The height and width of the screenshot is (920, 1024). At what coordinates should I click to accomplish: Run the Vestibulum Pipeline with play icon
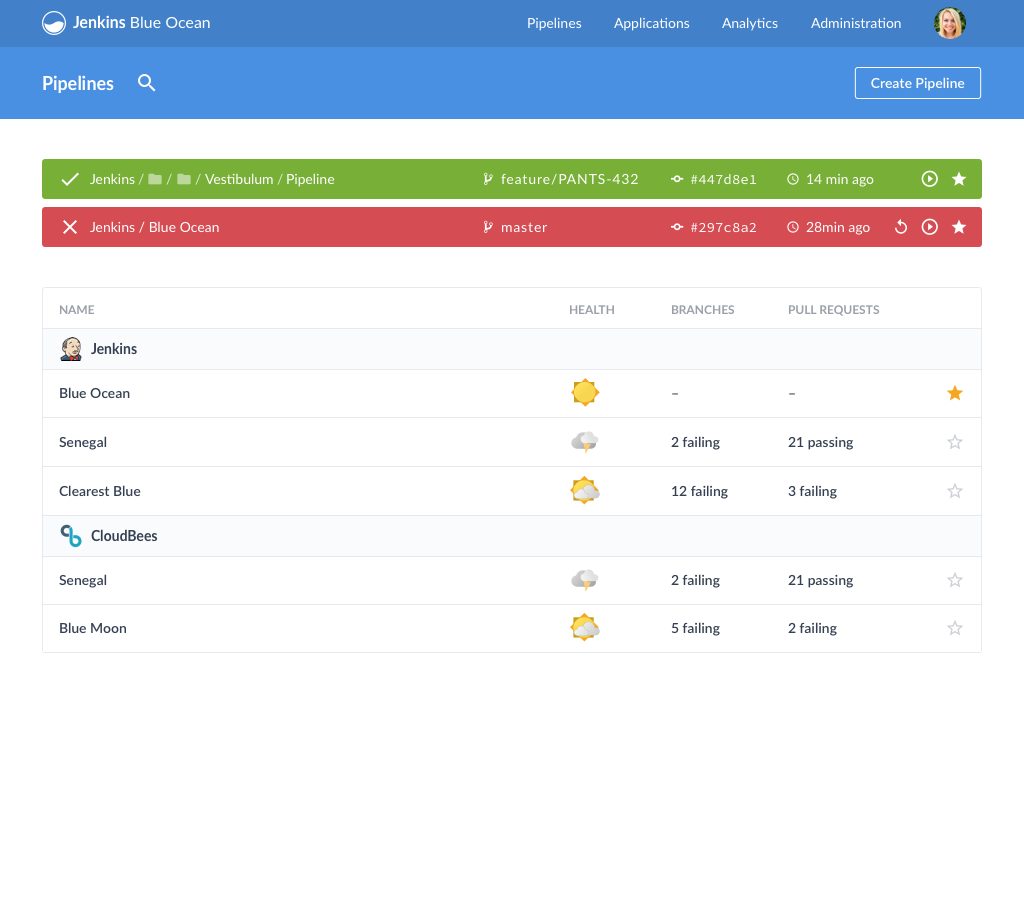coord(929,179)
